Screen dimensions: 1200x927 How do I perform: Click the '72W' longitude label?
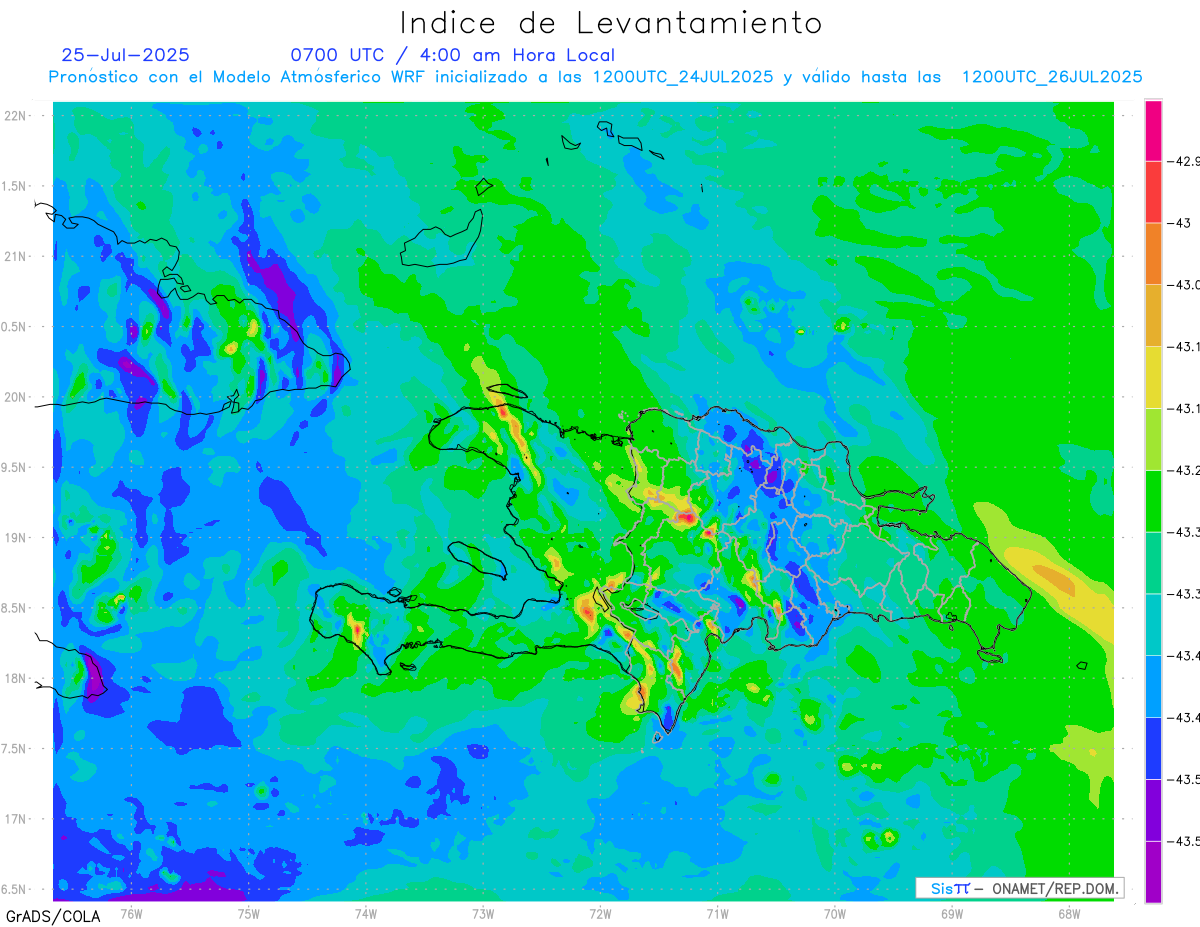(600, 913)
